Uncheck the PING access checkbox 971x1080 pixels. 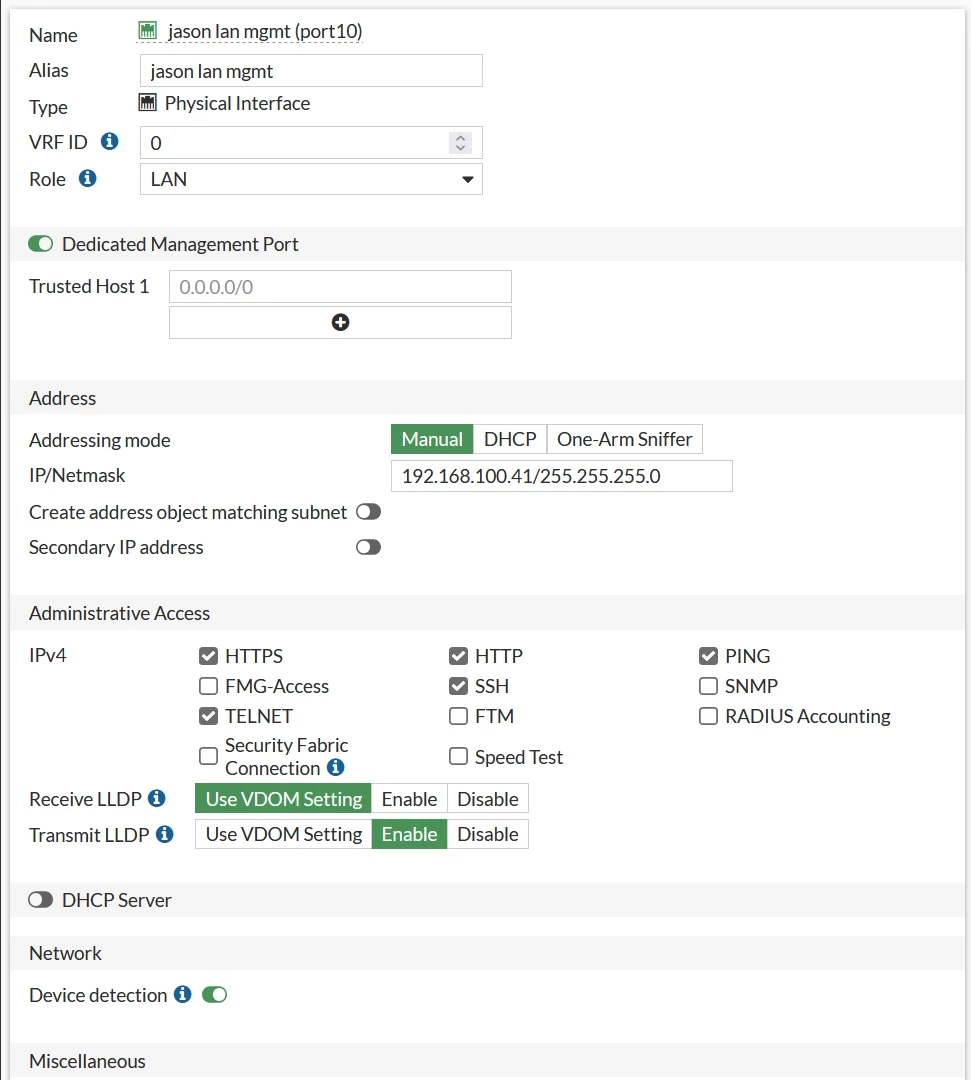tap(708, 656)
